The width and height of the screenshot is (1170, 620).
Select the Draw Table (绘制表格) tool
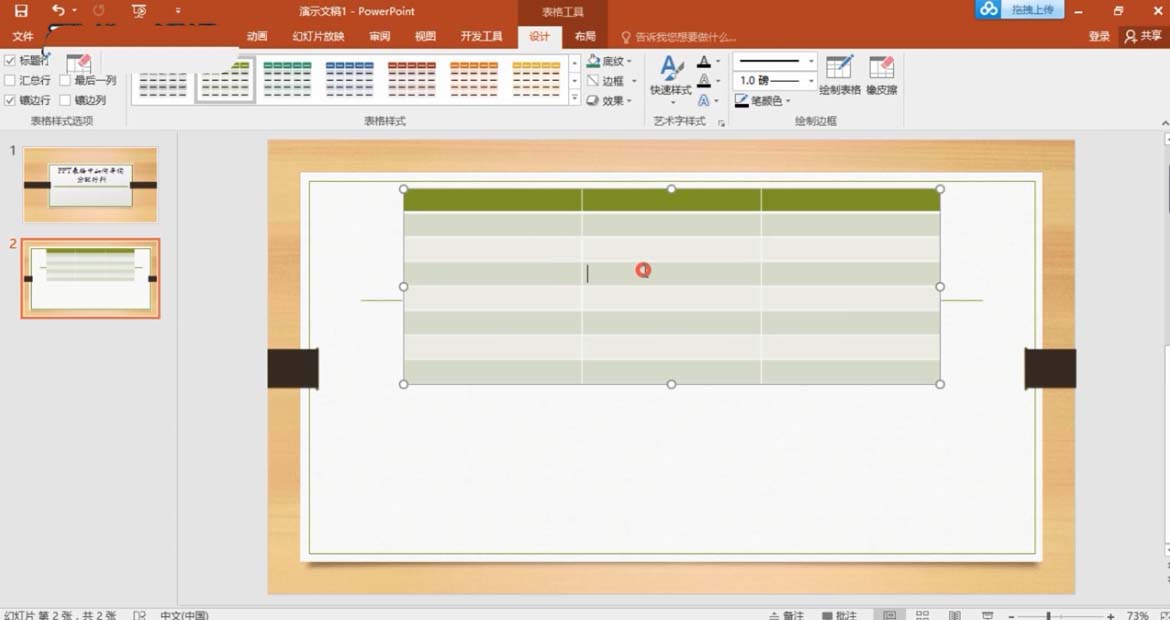(839, 75)
